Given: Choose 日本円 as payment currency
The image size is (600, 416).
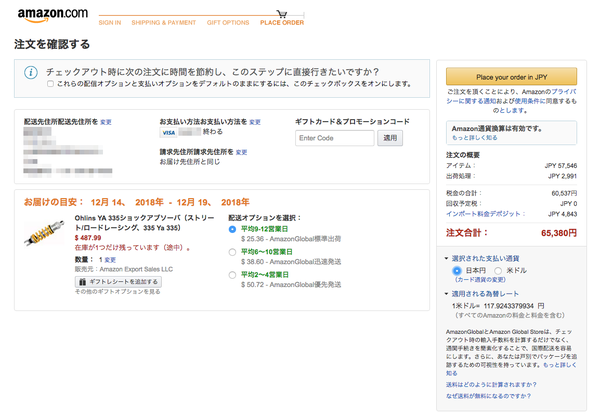Looking at the screenshot, I should [x=457, y=271].
